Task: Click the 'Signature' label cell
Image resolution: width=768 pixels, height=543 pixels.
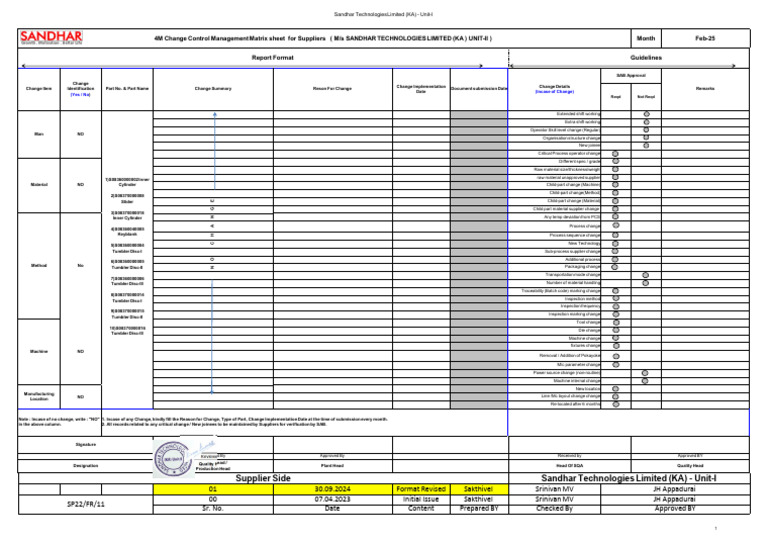Action: (x=86, y=445)
